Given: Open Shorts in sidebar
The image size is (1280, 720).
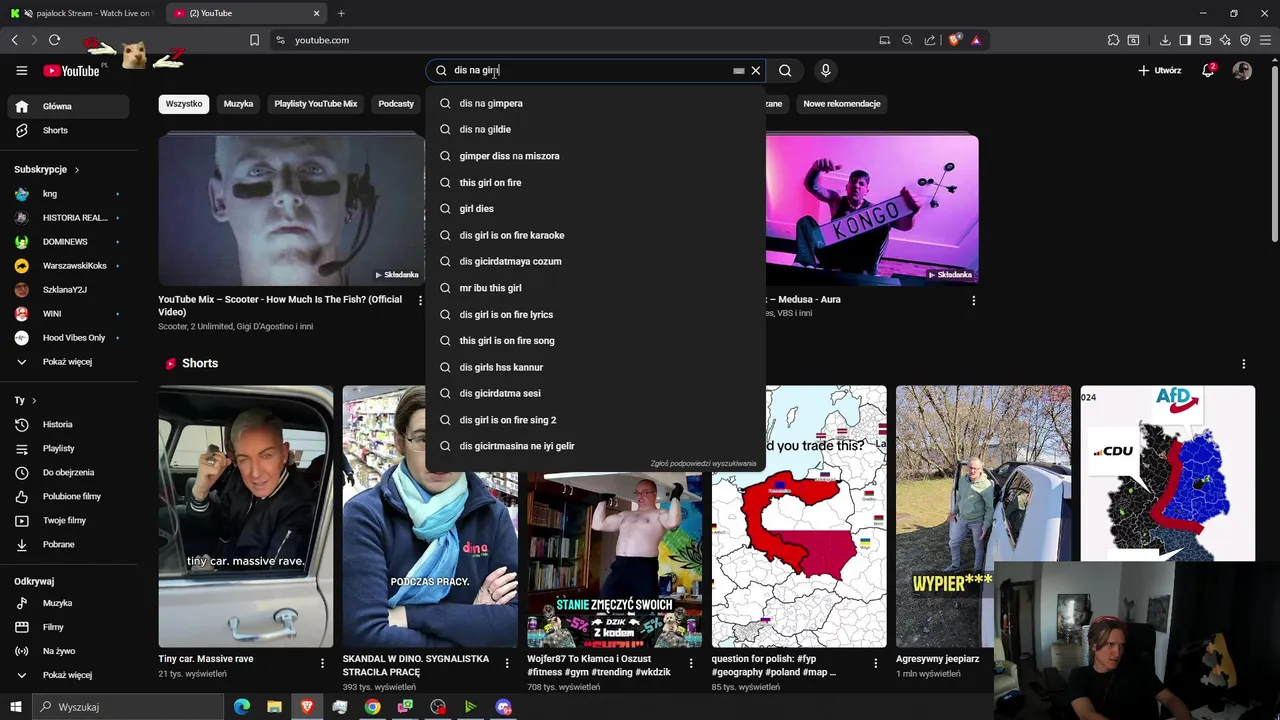Looking at the screenshot, I should pos(68,130).
